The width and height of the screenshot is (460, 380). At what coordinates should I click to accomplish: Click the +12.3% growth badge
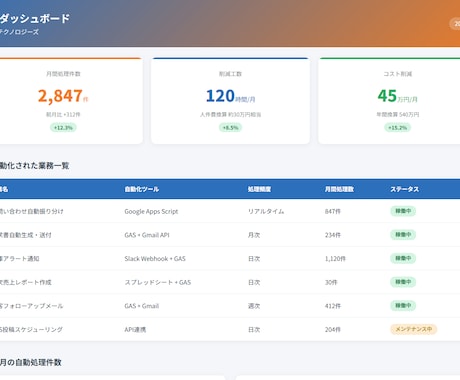click(x=63, y=128)
